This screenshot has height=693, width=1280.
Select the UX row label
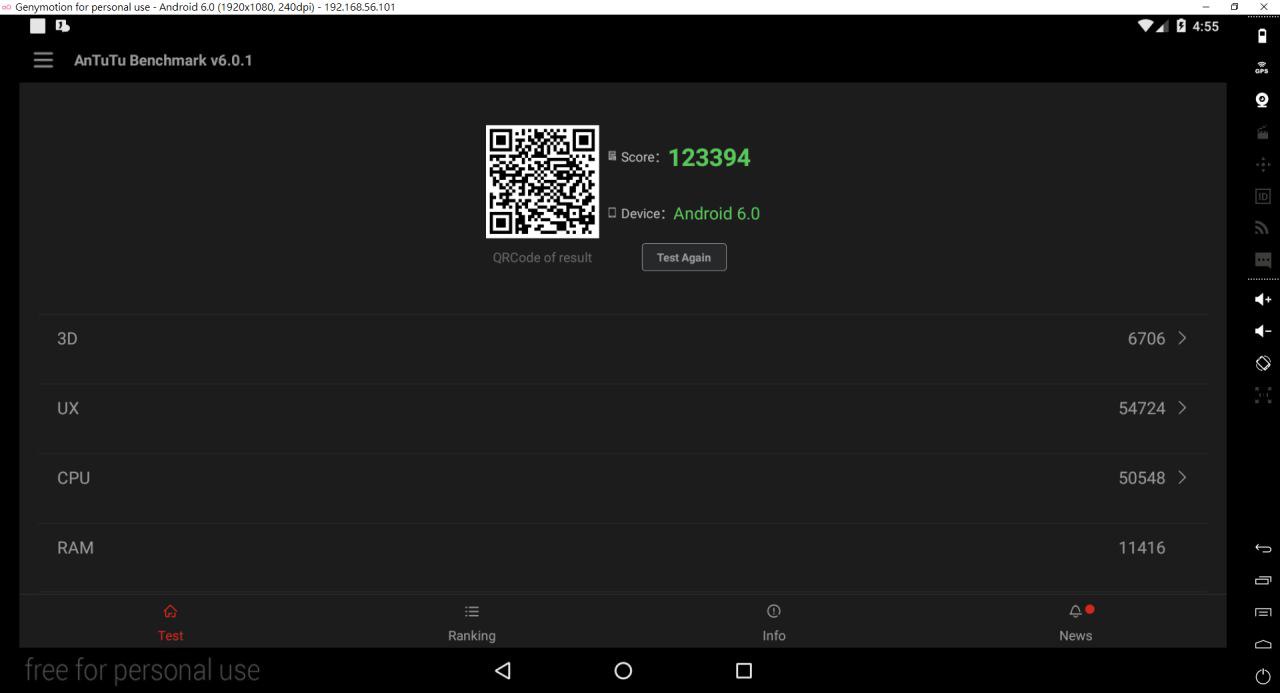coord(68,408)
